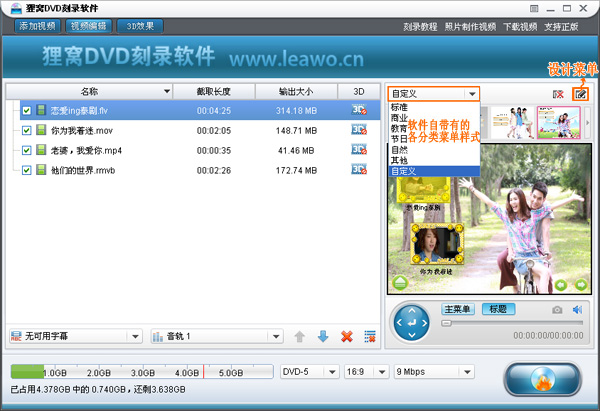Click 3D icon for 老婆，我爱你.mp4 row
The height and width of the screenshot is (411, 600).
[x=359, y=149]
